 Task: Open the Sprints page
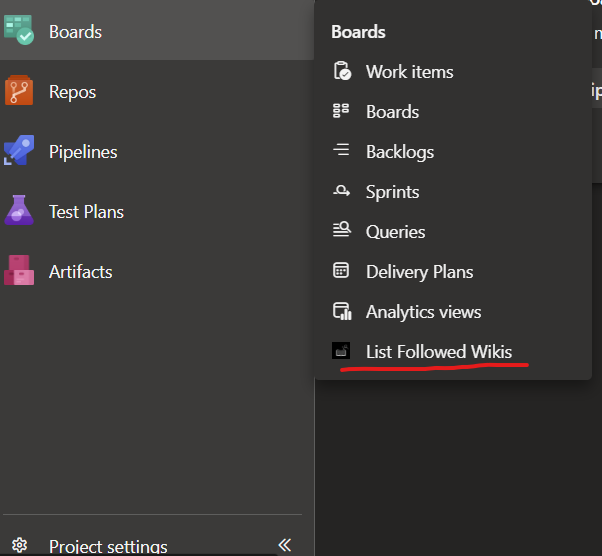(x=392, y=192)
